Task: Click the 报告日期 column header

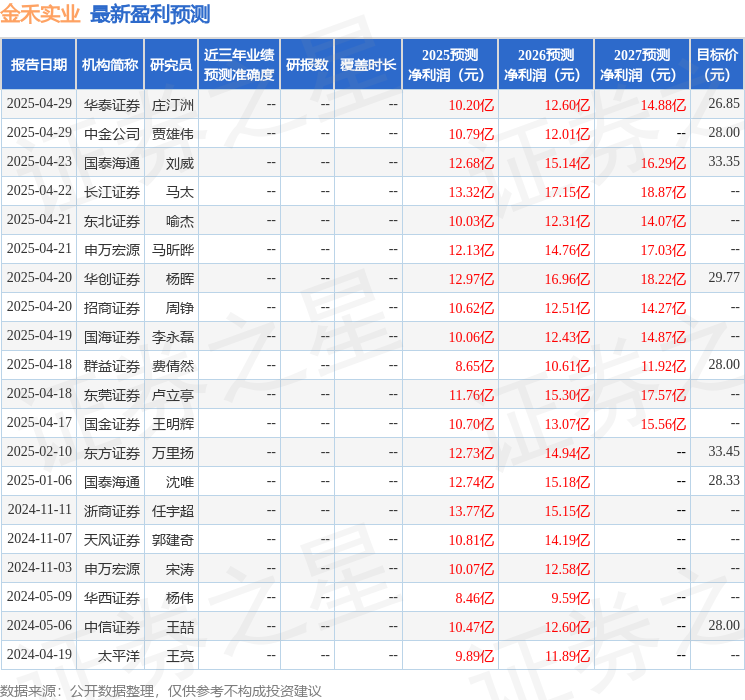Action: pos(38,65)
